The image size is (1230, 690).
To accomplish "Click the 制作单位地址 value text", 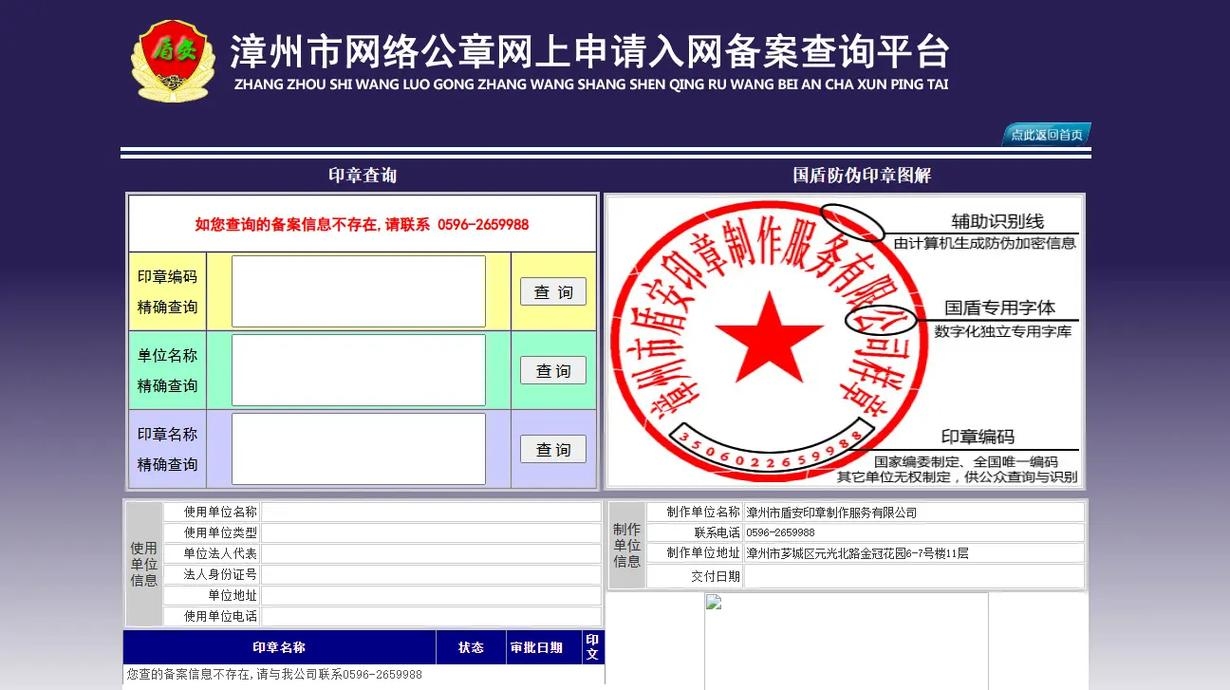I will click(x=858, y=553).
